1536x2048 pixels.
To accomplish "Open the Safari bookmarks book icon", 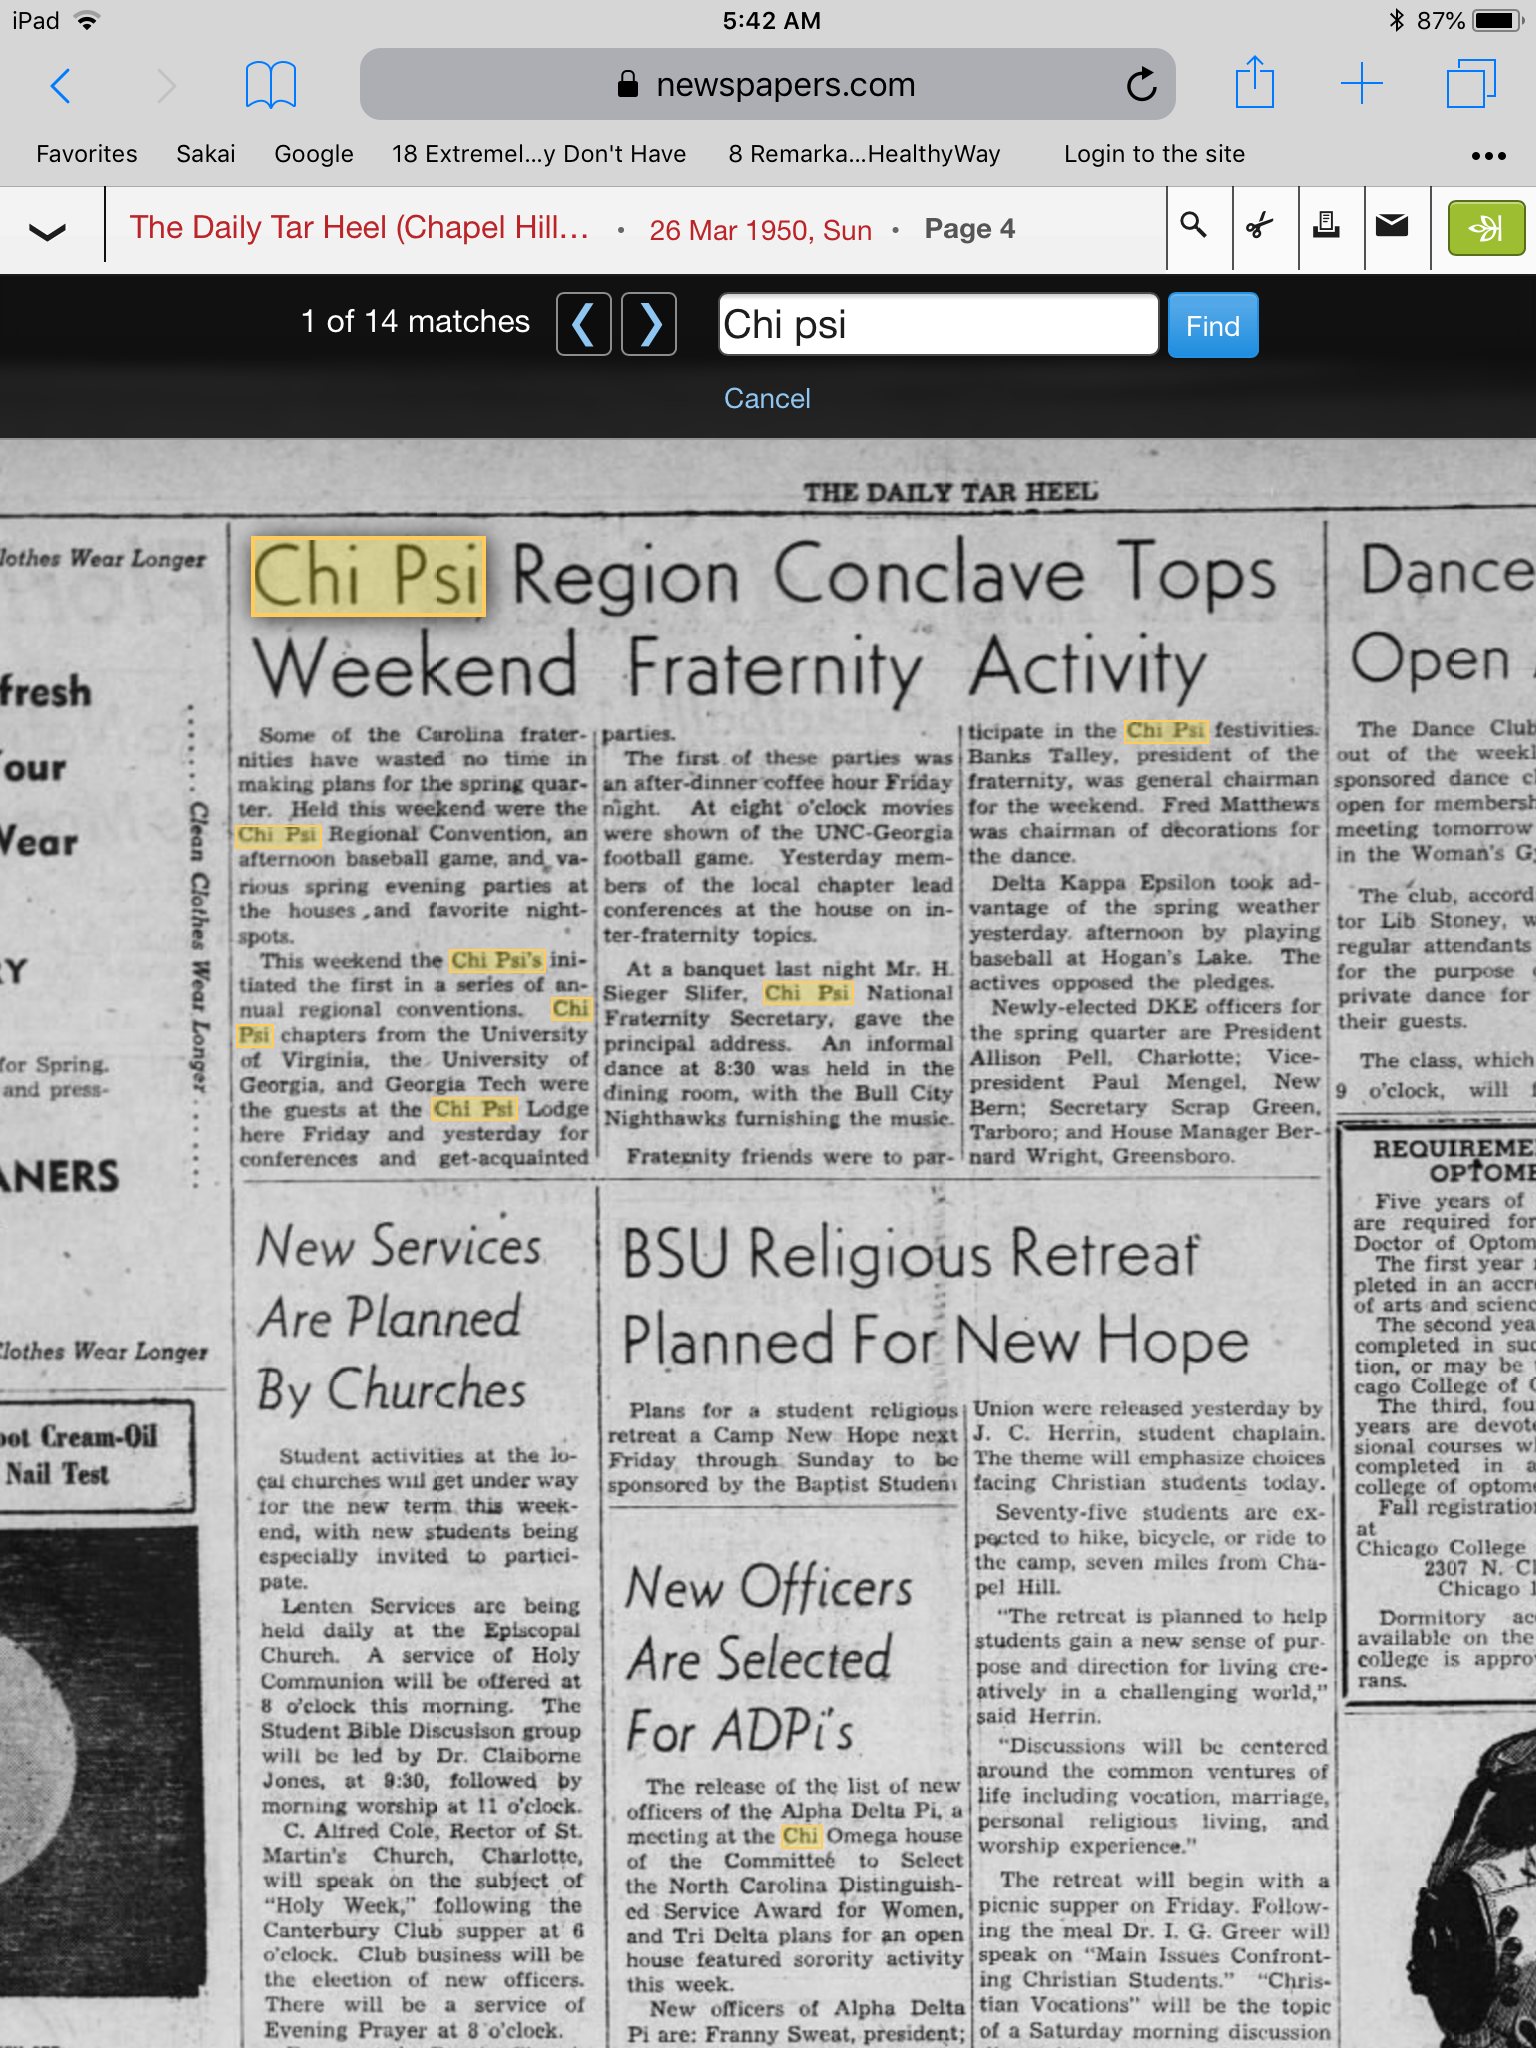I will pos(270,86).
